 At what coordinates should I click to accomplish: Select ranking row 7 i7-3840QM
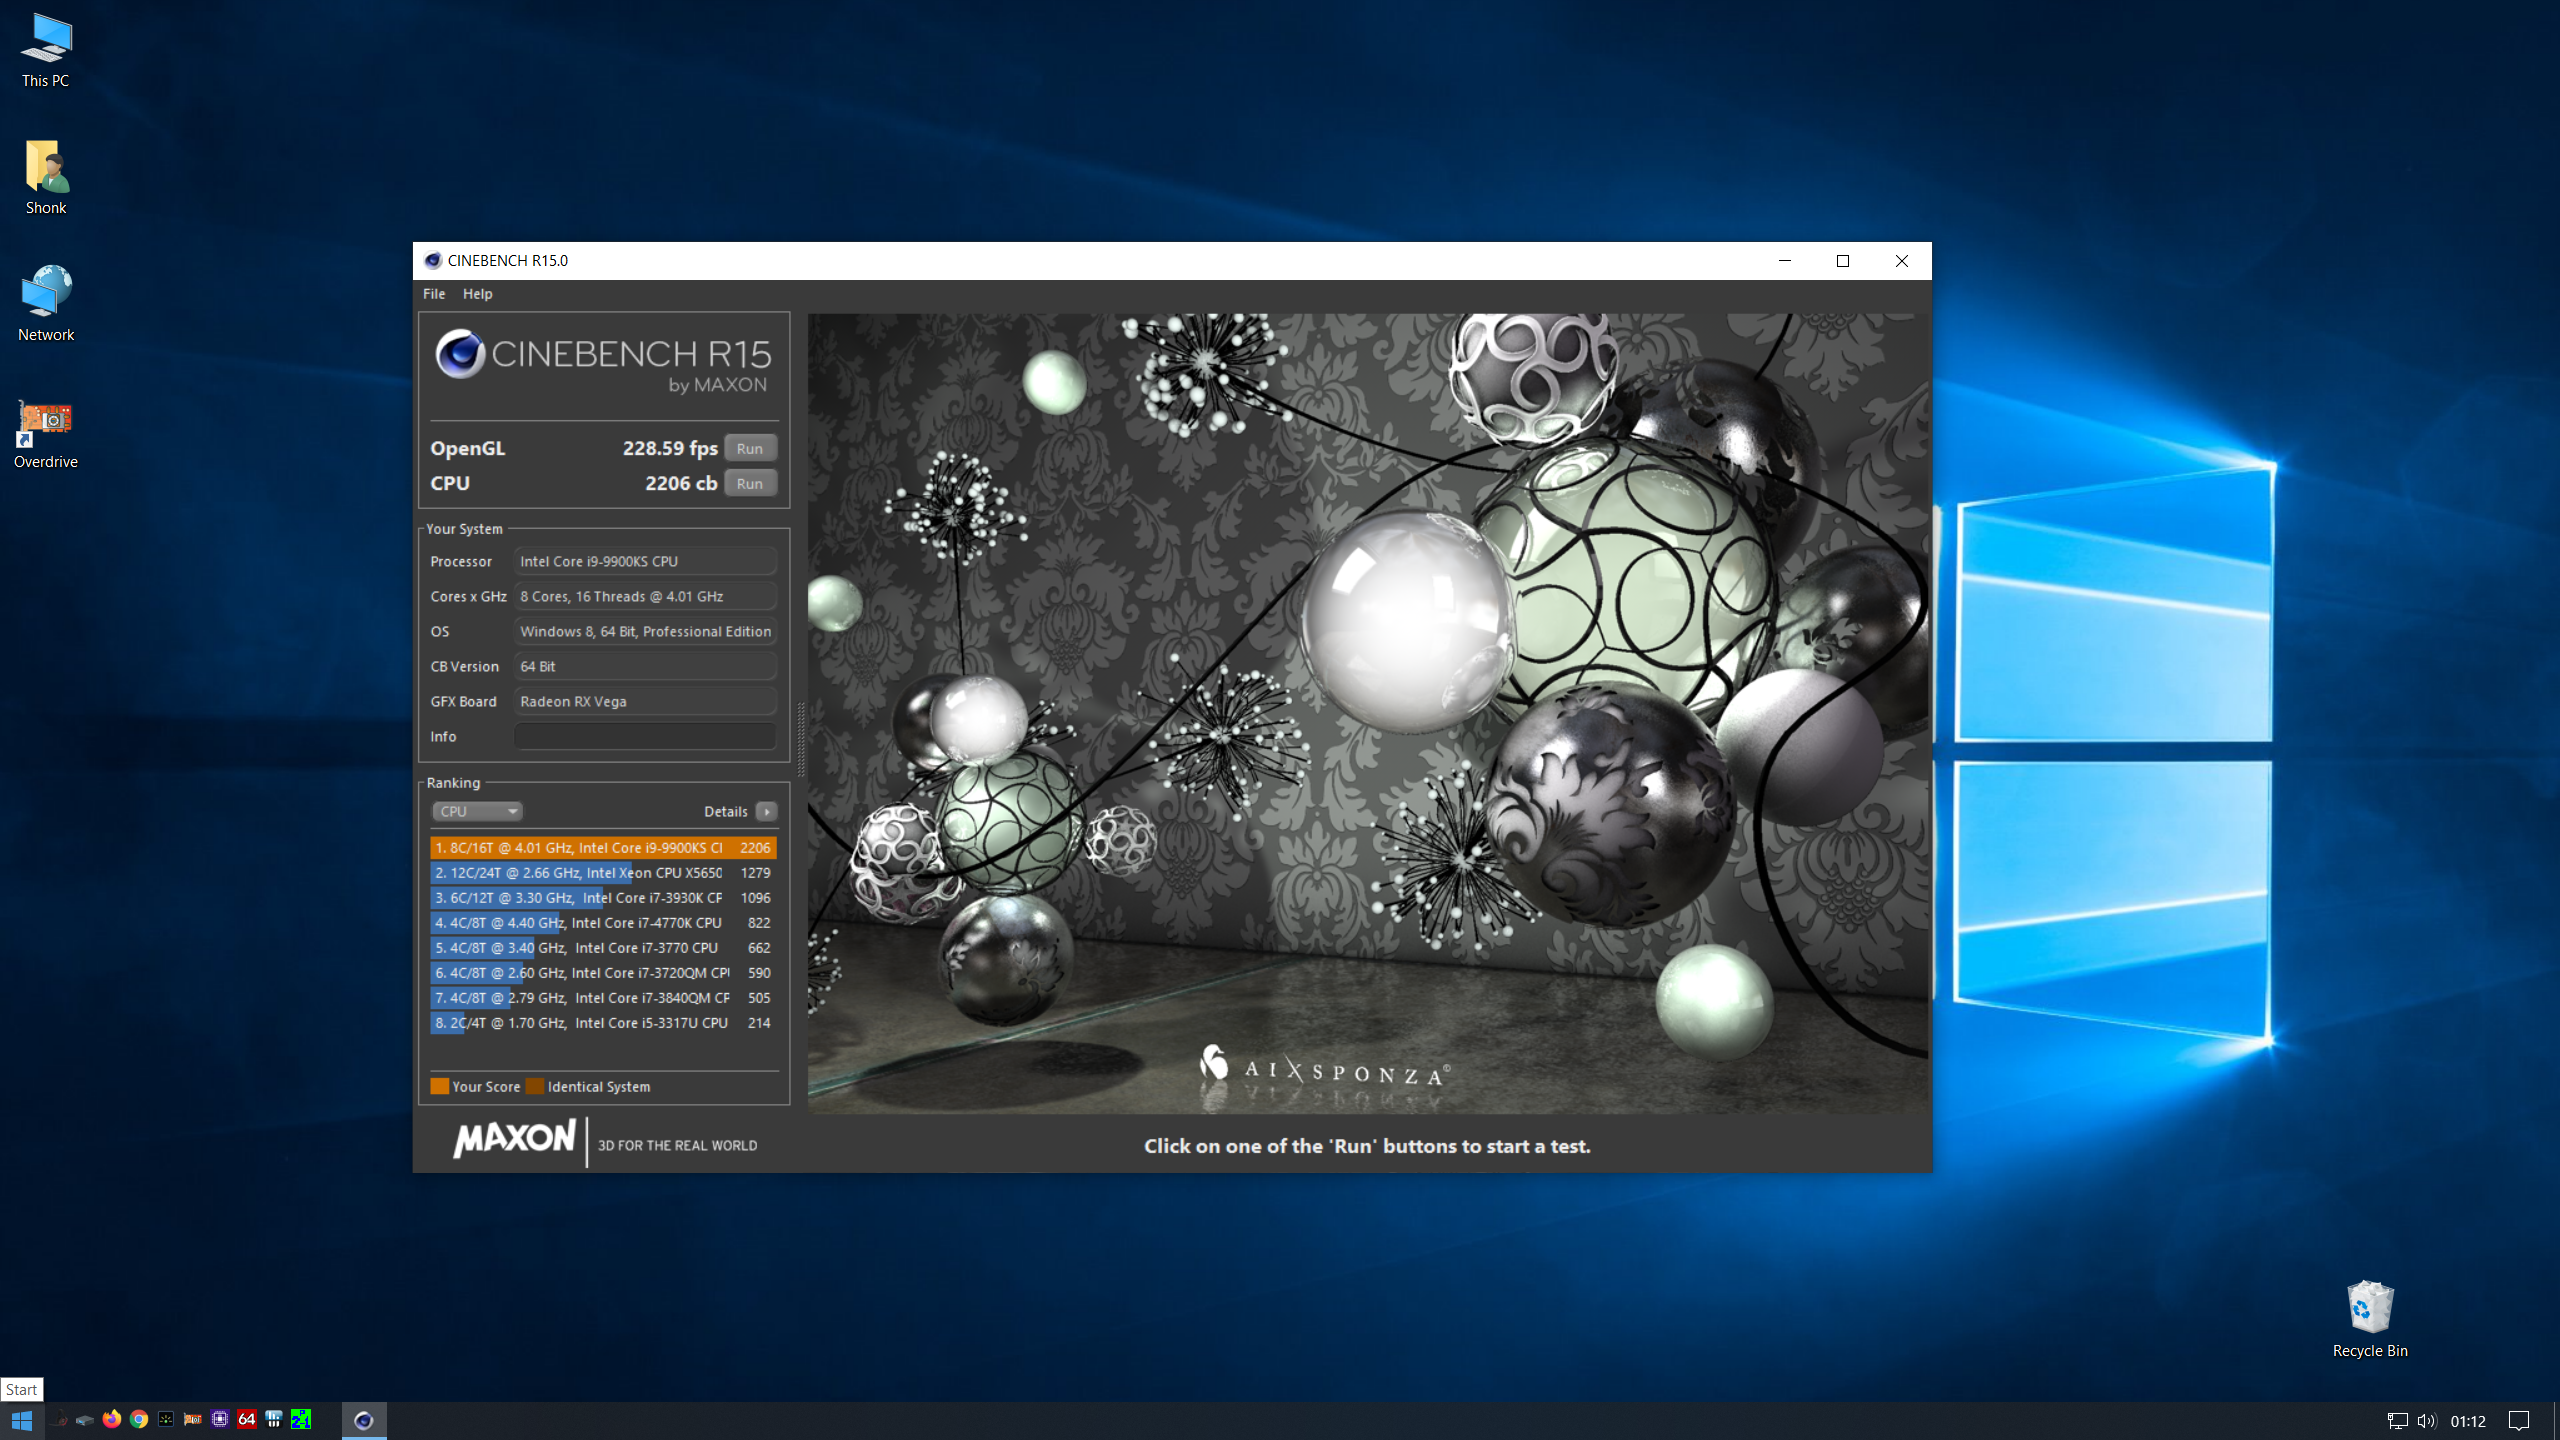(x=603, y=997)
